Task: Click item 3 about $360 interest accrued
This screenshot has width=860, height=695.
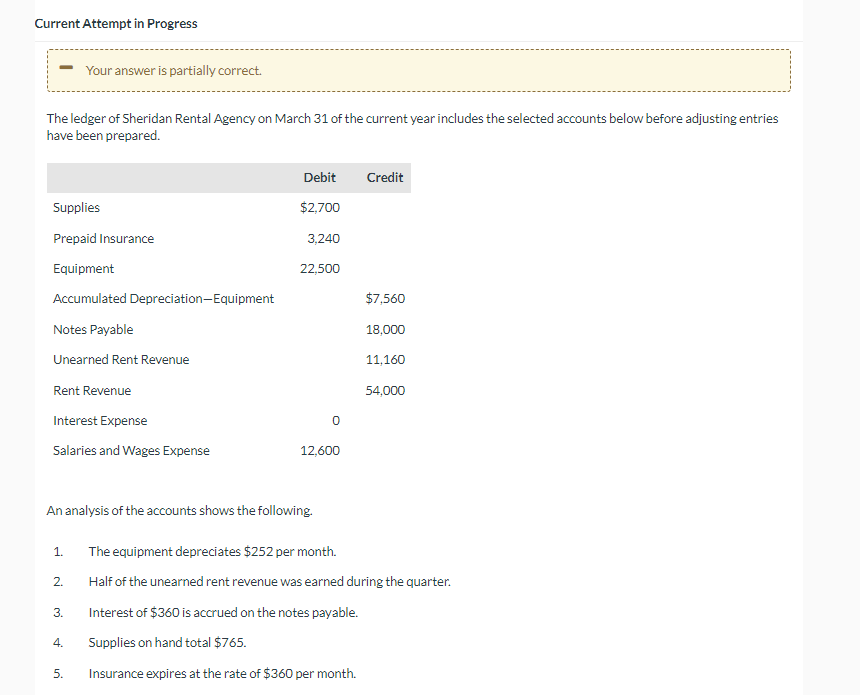Action: tap(223, 613)
